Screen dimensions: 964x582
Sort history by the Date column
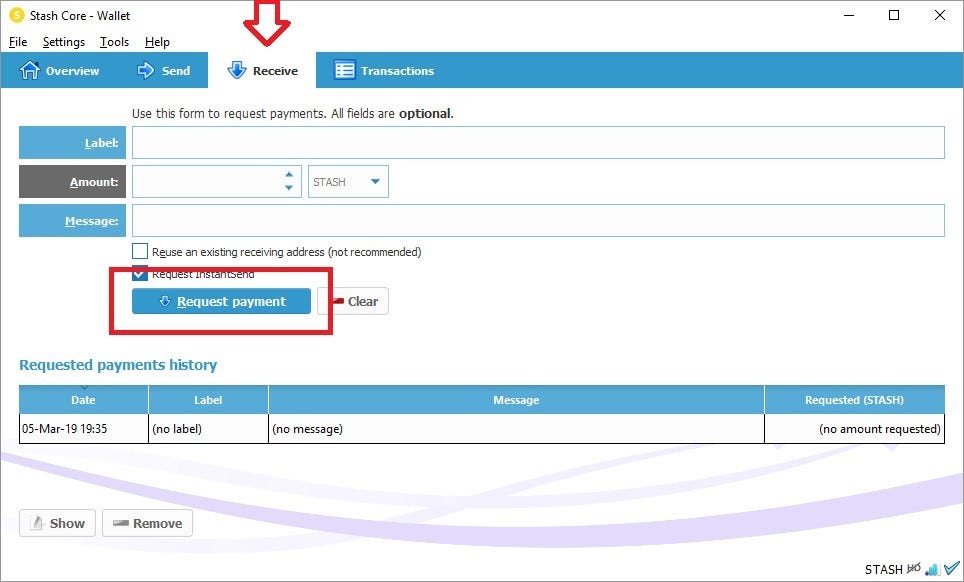[x=84, y=399]
